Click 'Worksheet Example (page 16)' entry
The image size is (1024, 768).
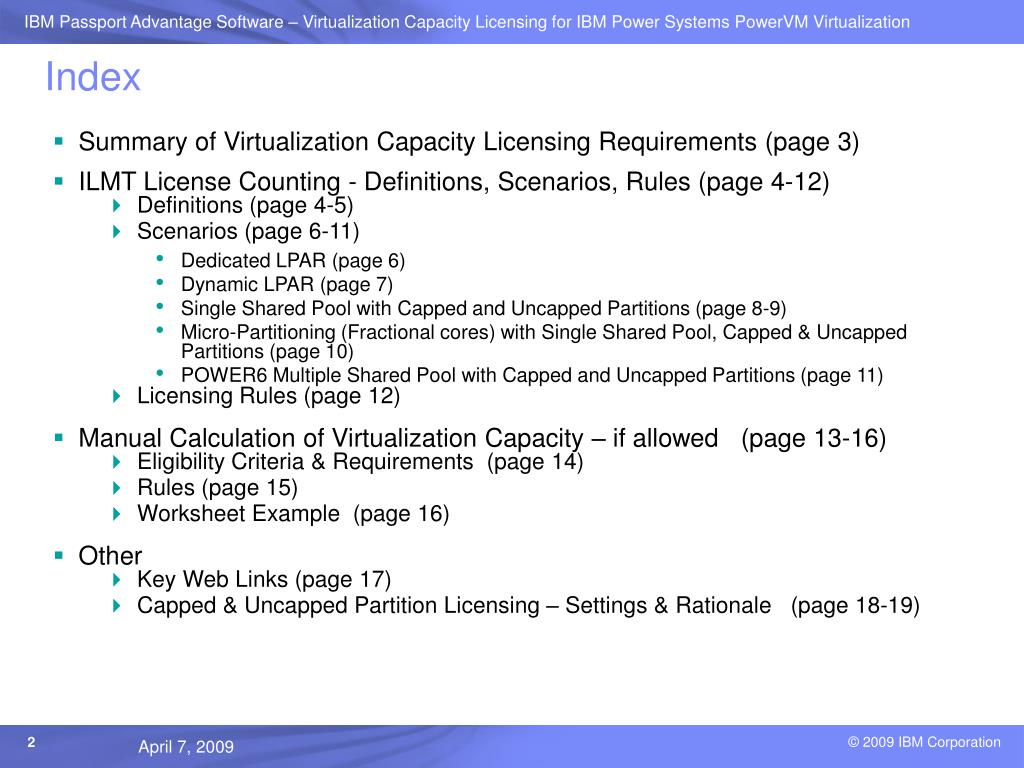click(293, 514)
